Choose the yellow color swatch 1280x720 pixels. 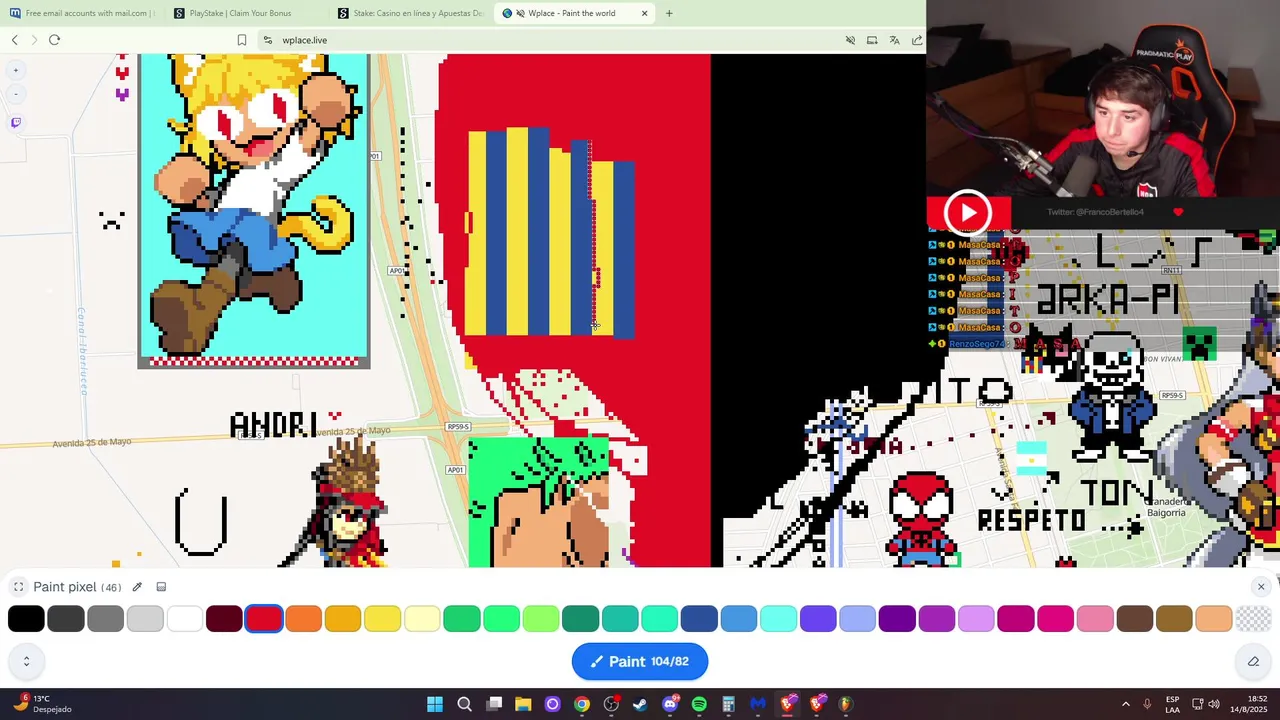(x=383, y=619)
